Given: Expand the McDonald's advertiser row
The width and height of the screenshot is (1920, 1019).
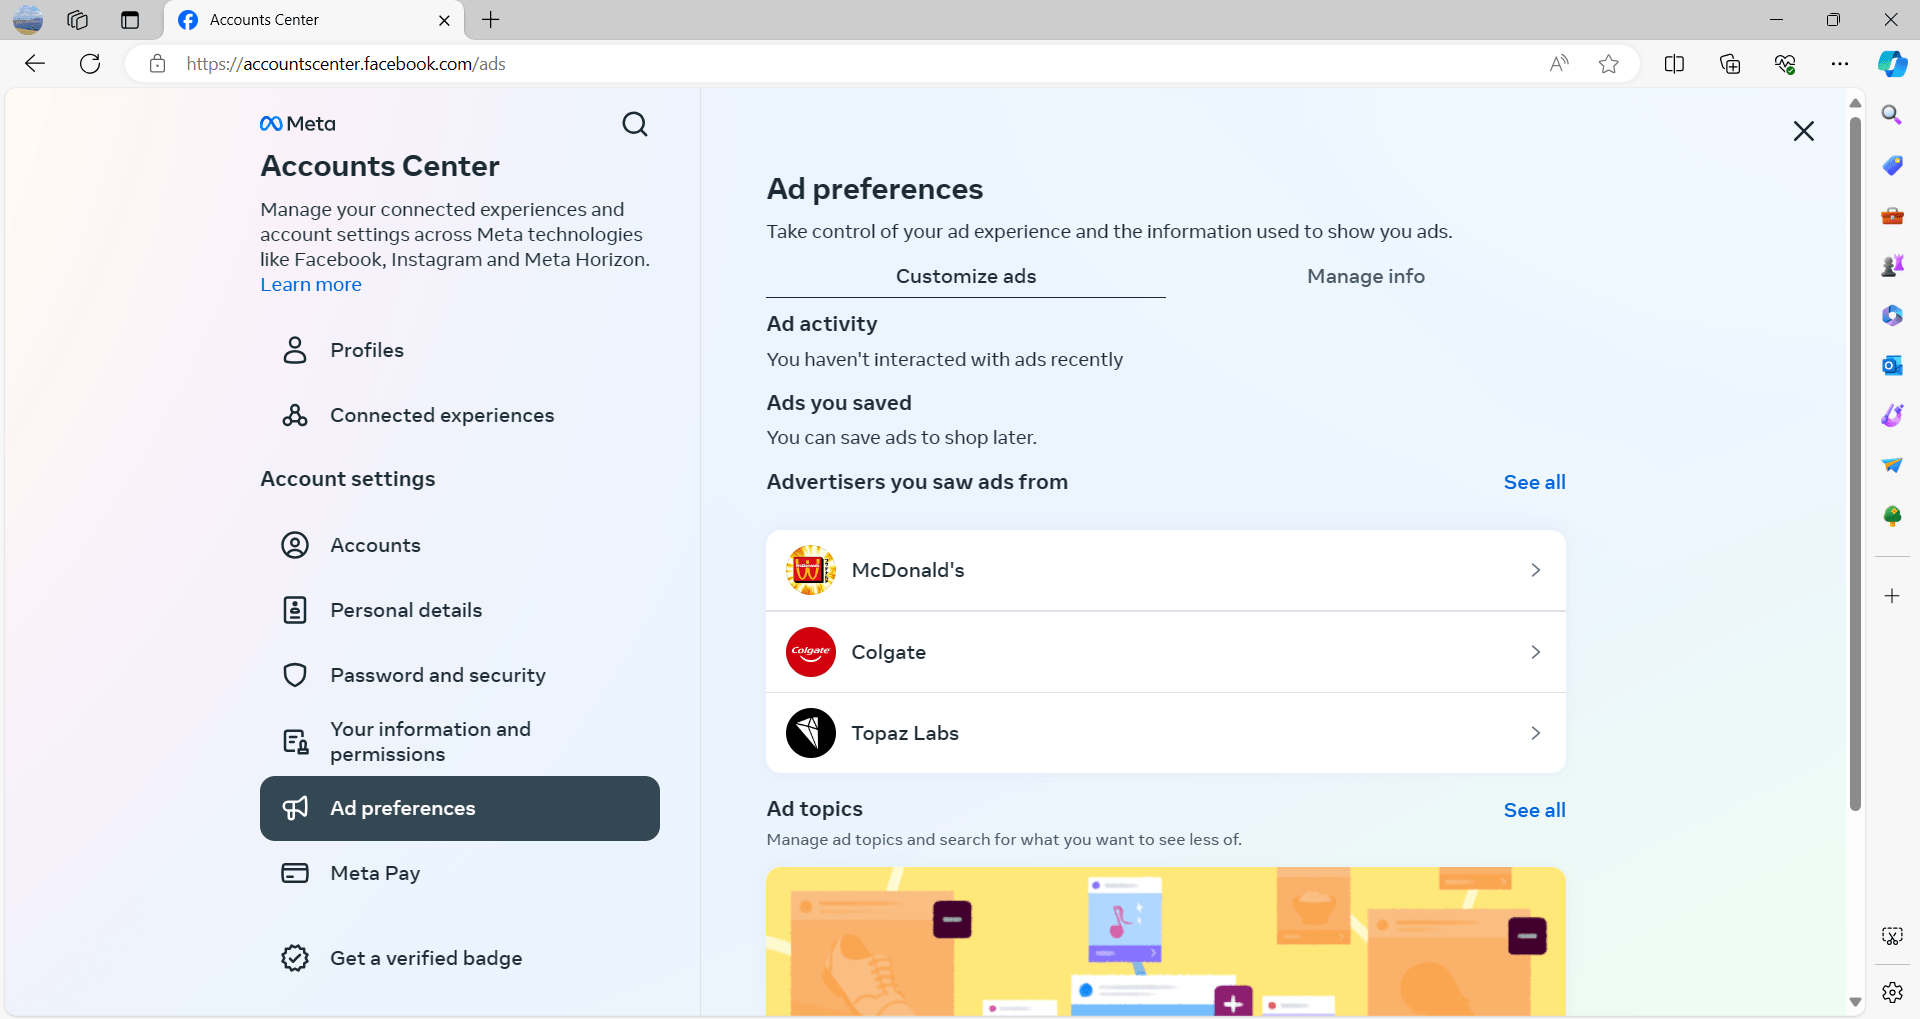Looking at the screenshot, I should pos(1165,570).
